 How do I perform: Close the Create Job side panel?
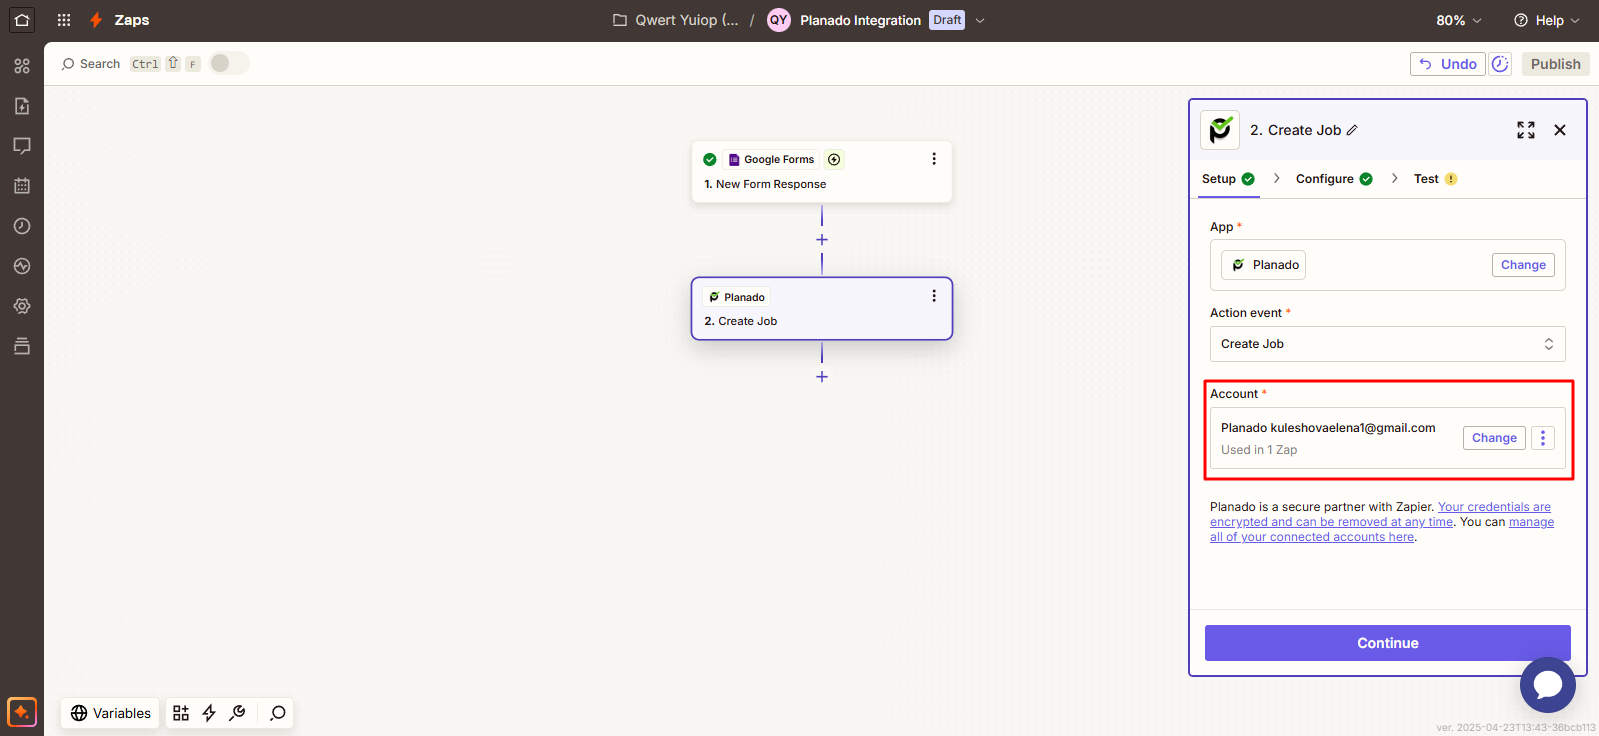click(1560, 130)
